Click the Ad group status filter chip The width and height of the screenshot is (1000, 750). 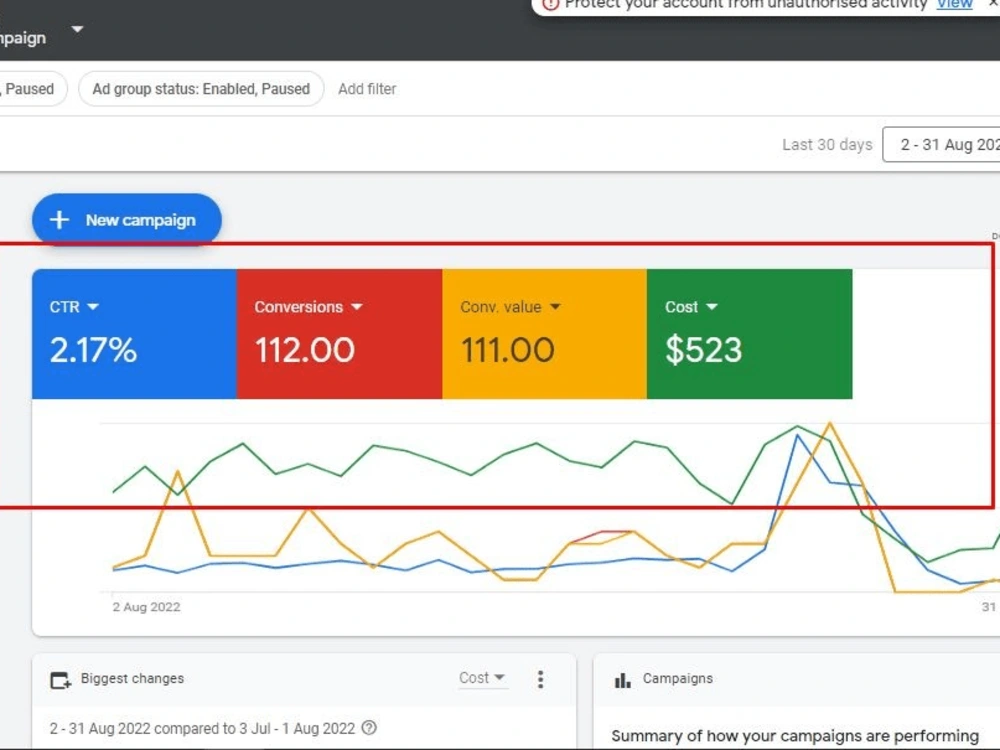pyautogui.click(x=201, y=89)
